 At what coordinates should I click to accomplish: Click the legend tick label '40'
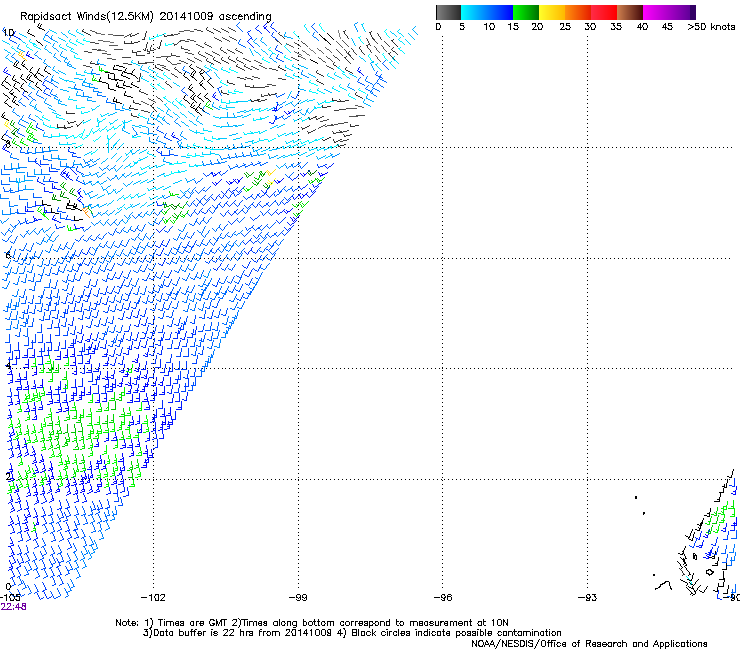[642, 27]
